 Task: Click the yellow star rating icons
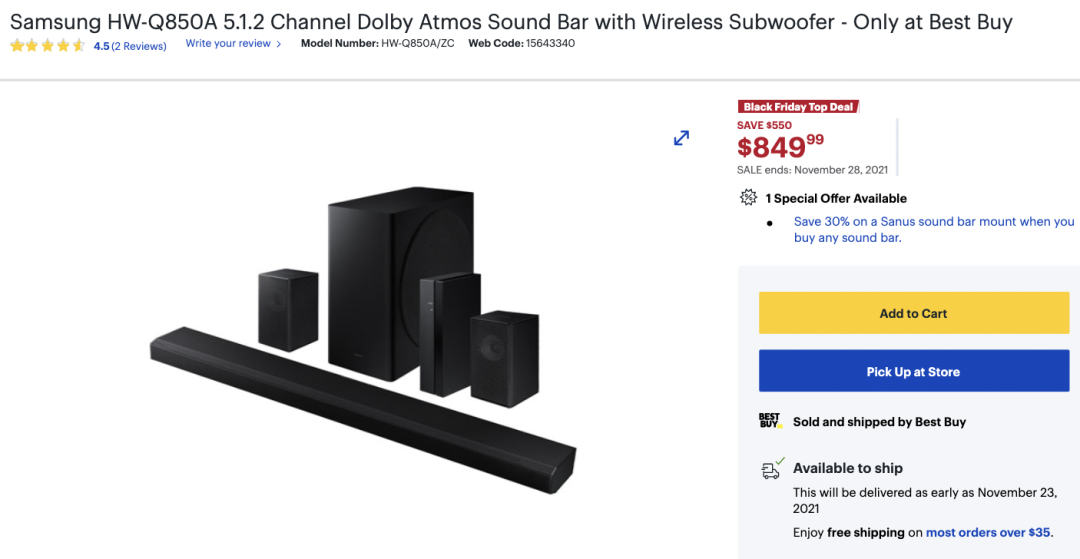click(x=47, y=45)
